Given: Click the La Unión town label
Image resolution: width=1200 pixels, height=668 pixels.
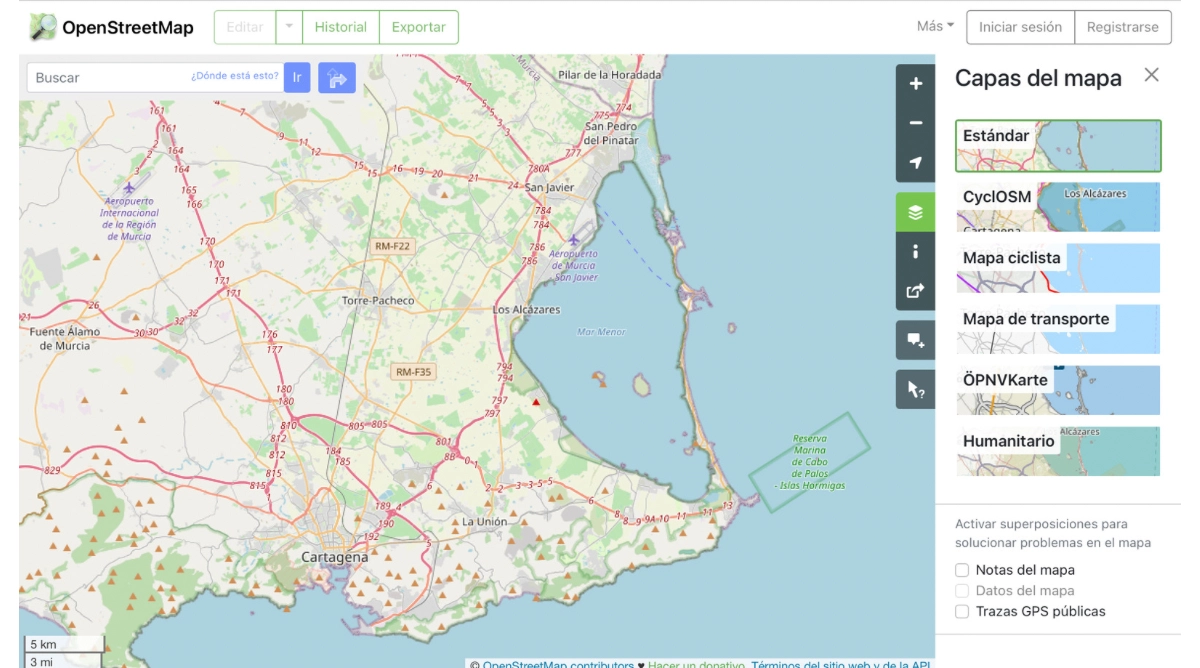Looking at the screenshot, I should (x=484, y=521).
